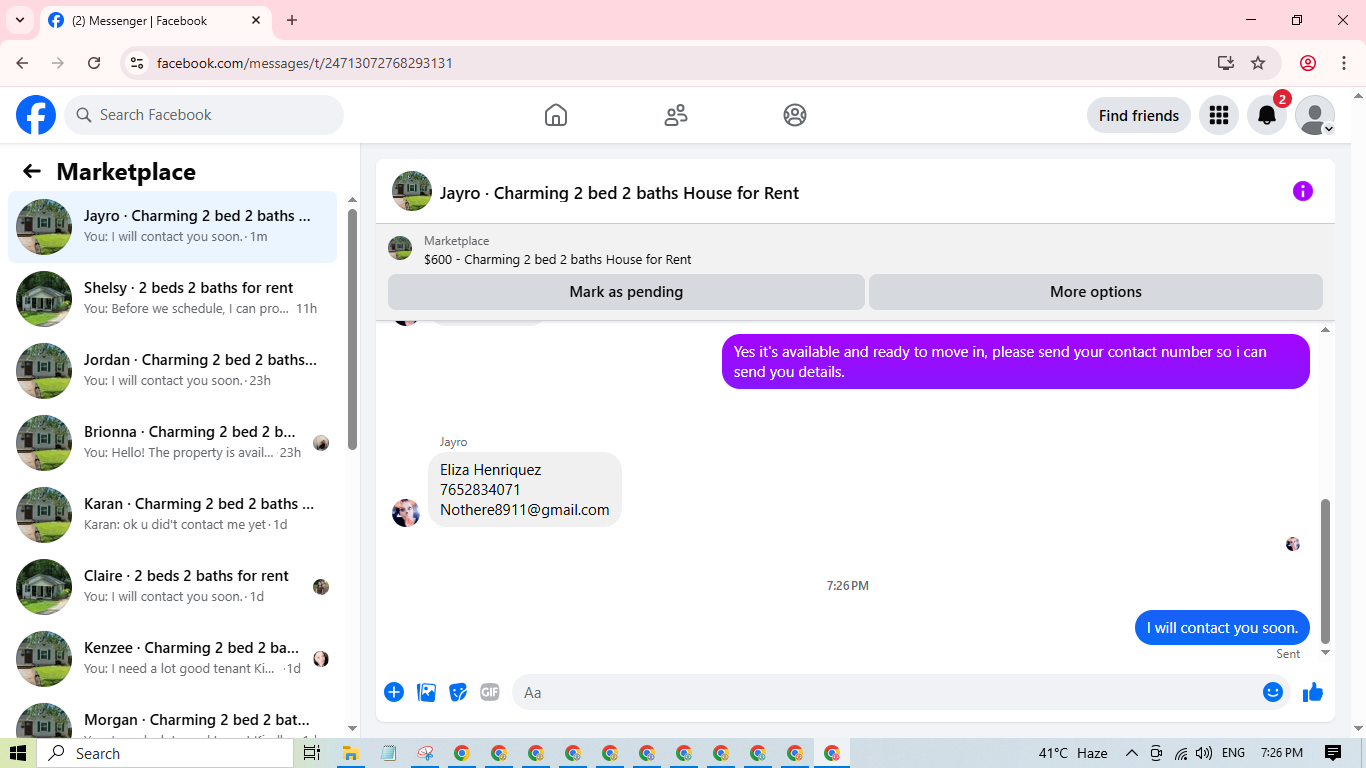Image resolution: width=1366 pixels, height=768 pixels.
Task: Expand the Chrome tab search dropdown
Action: [20, 20]
